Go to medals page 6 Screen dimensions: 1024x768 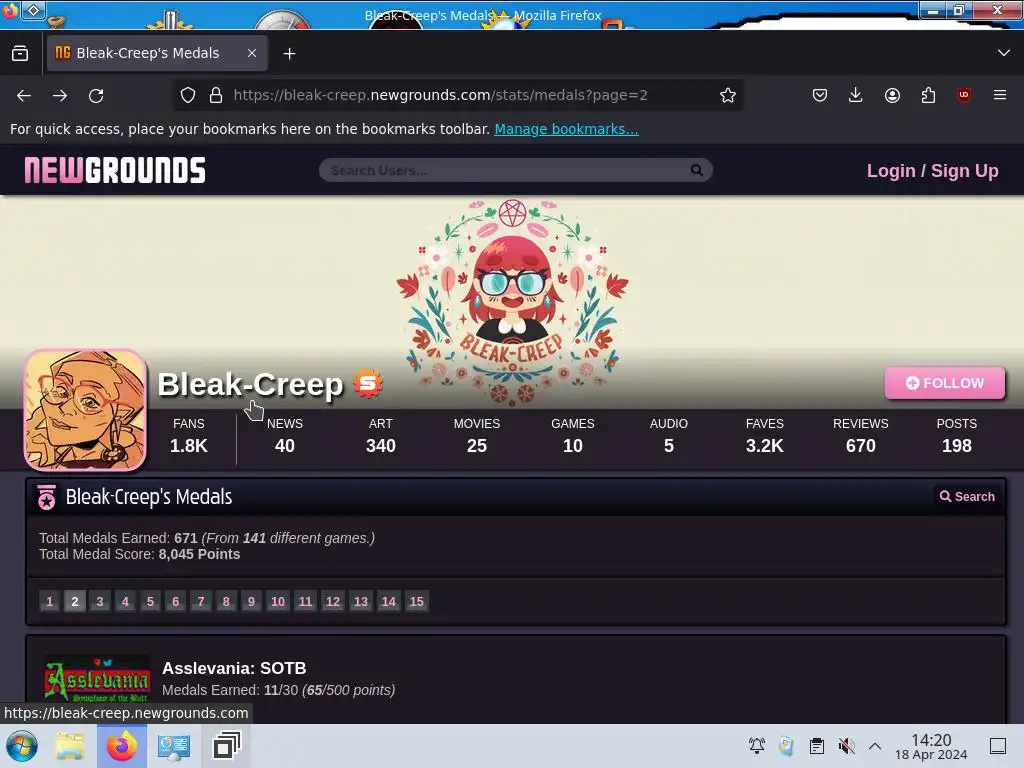point(175,601)
